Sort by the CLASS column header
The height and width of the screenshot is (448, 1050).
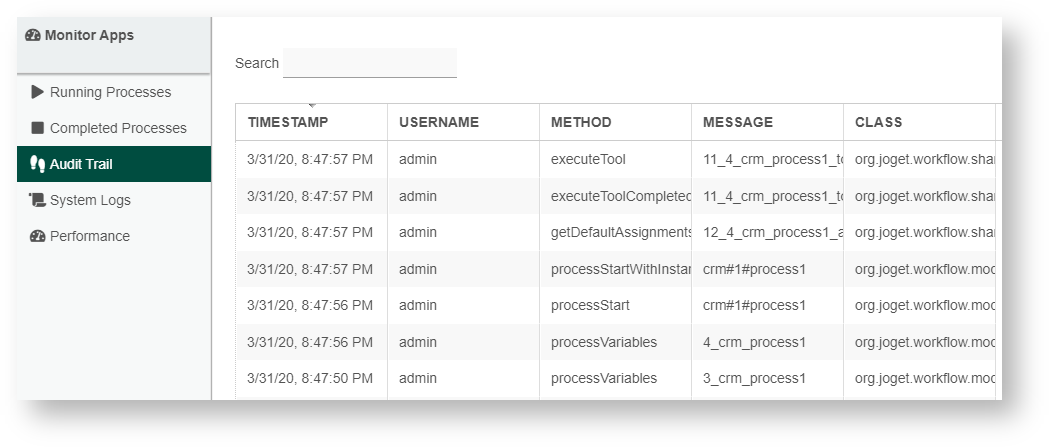(879, 122)
